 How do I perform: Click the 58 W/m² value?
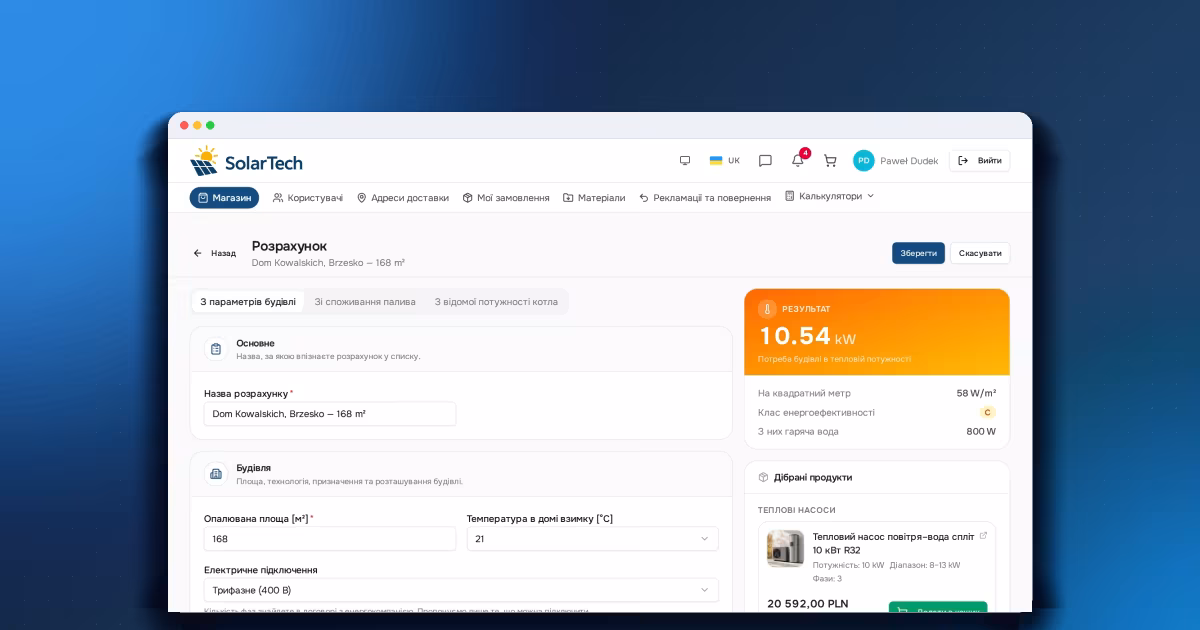(976, 393)
